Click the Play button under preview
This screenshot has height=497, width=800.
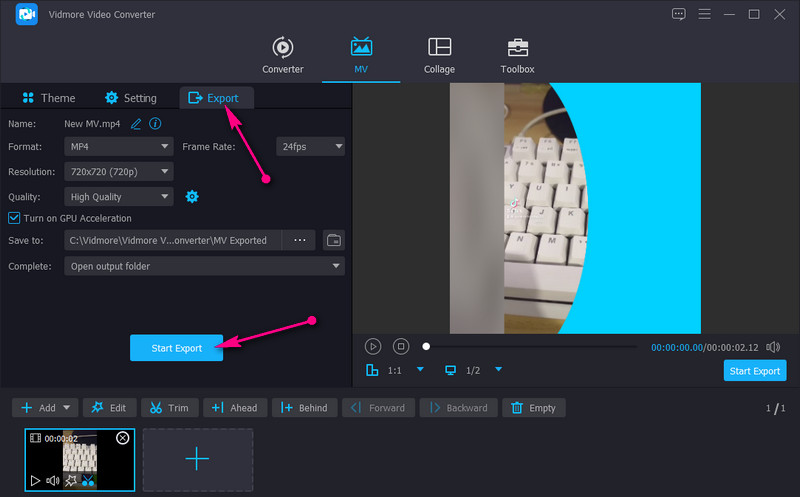point(373,347)
